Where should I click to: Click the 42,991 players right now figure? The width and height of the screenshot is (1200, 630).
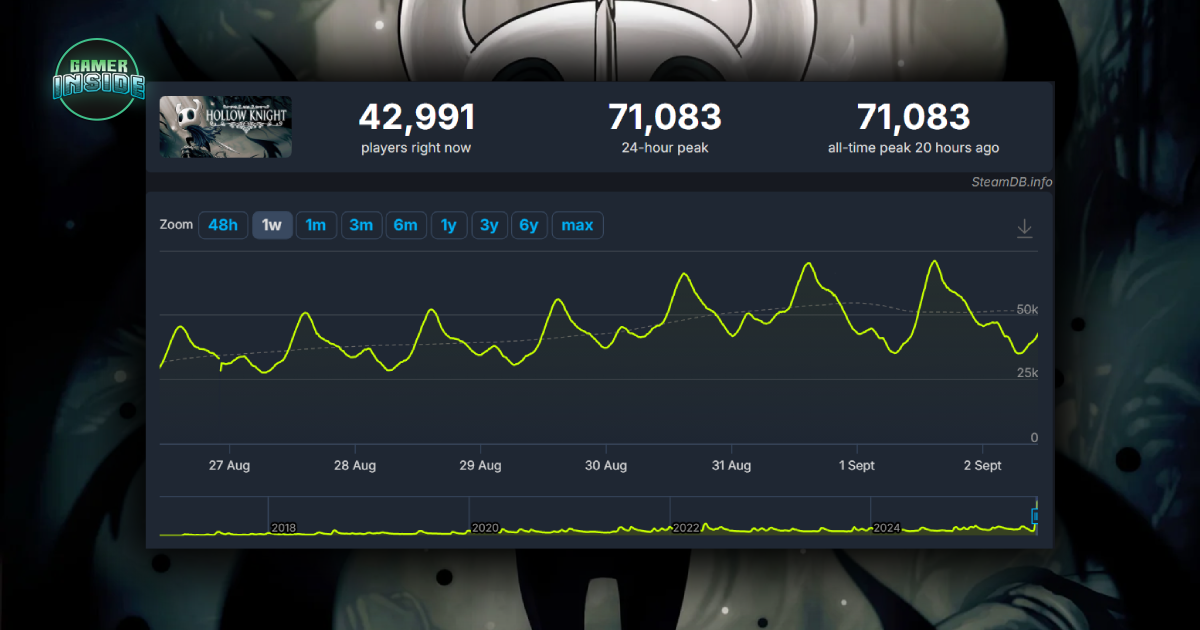point(417,117)
